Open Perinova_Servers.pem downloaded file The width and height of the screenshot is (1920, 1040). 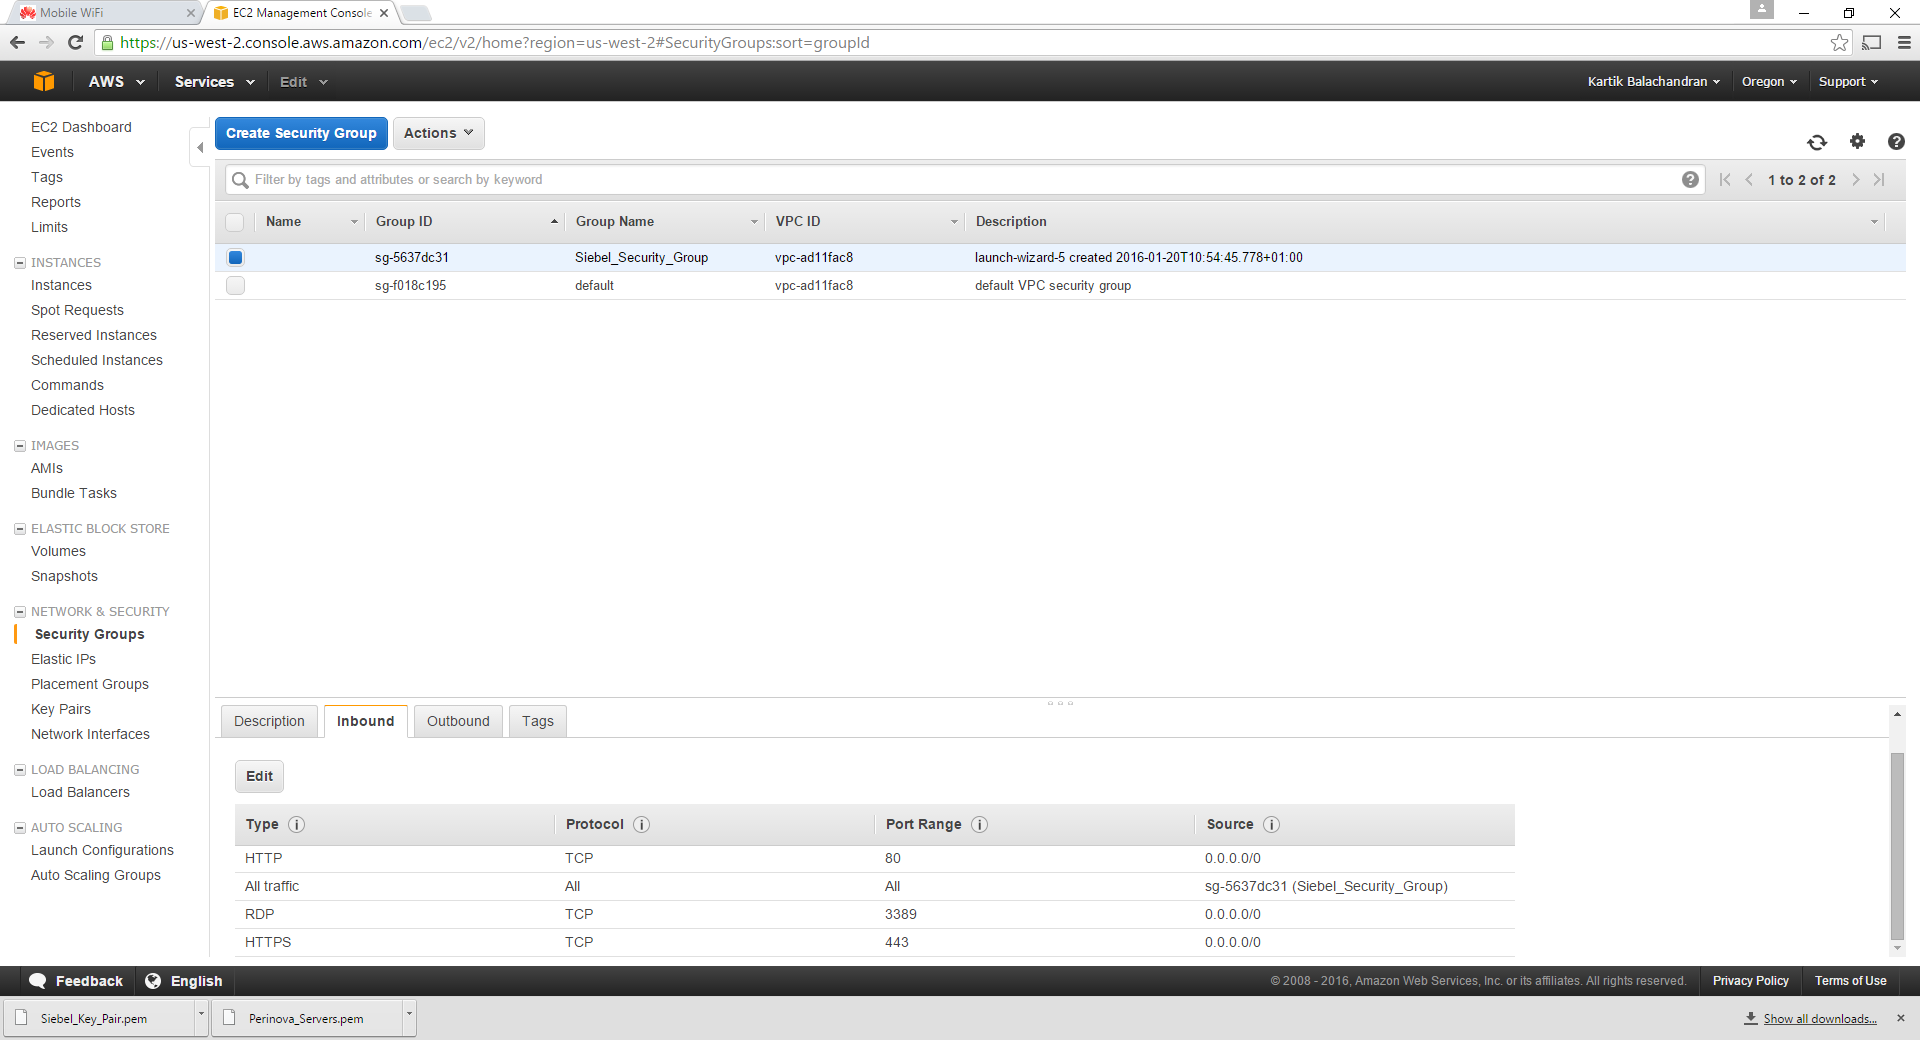click(x=306, y=1019)
